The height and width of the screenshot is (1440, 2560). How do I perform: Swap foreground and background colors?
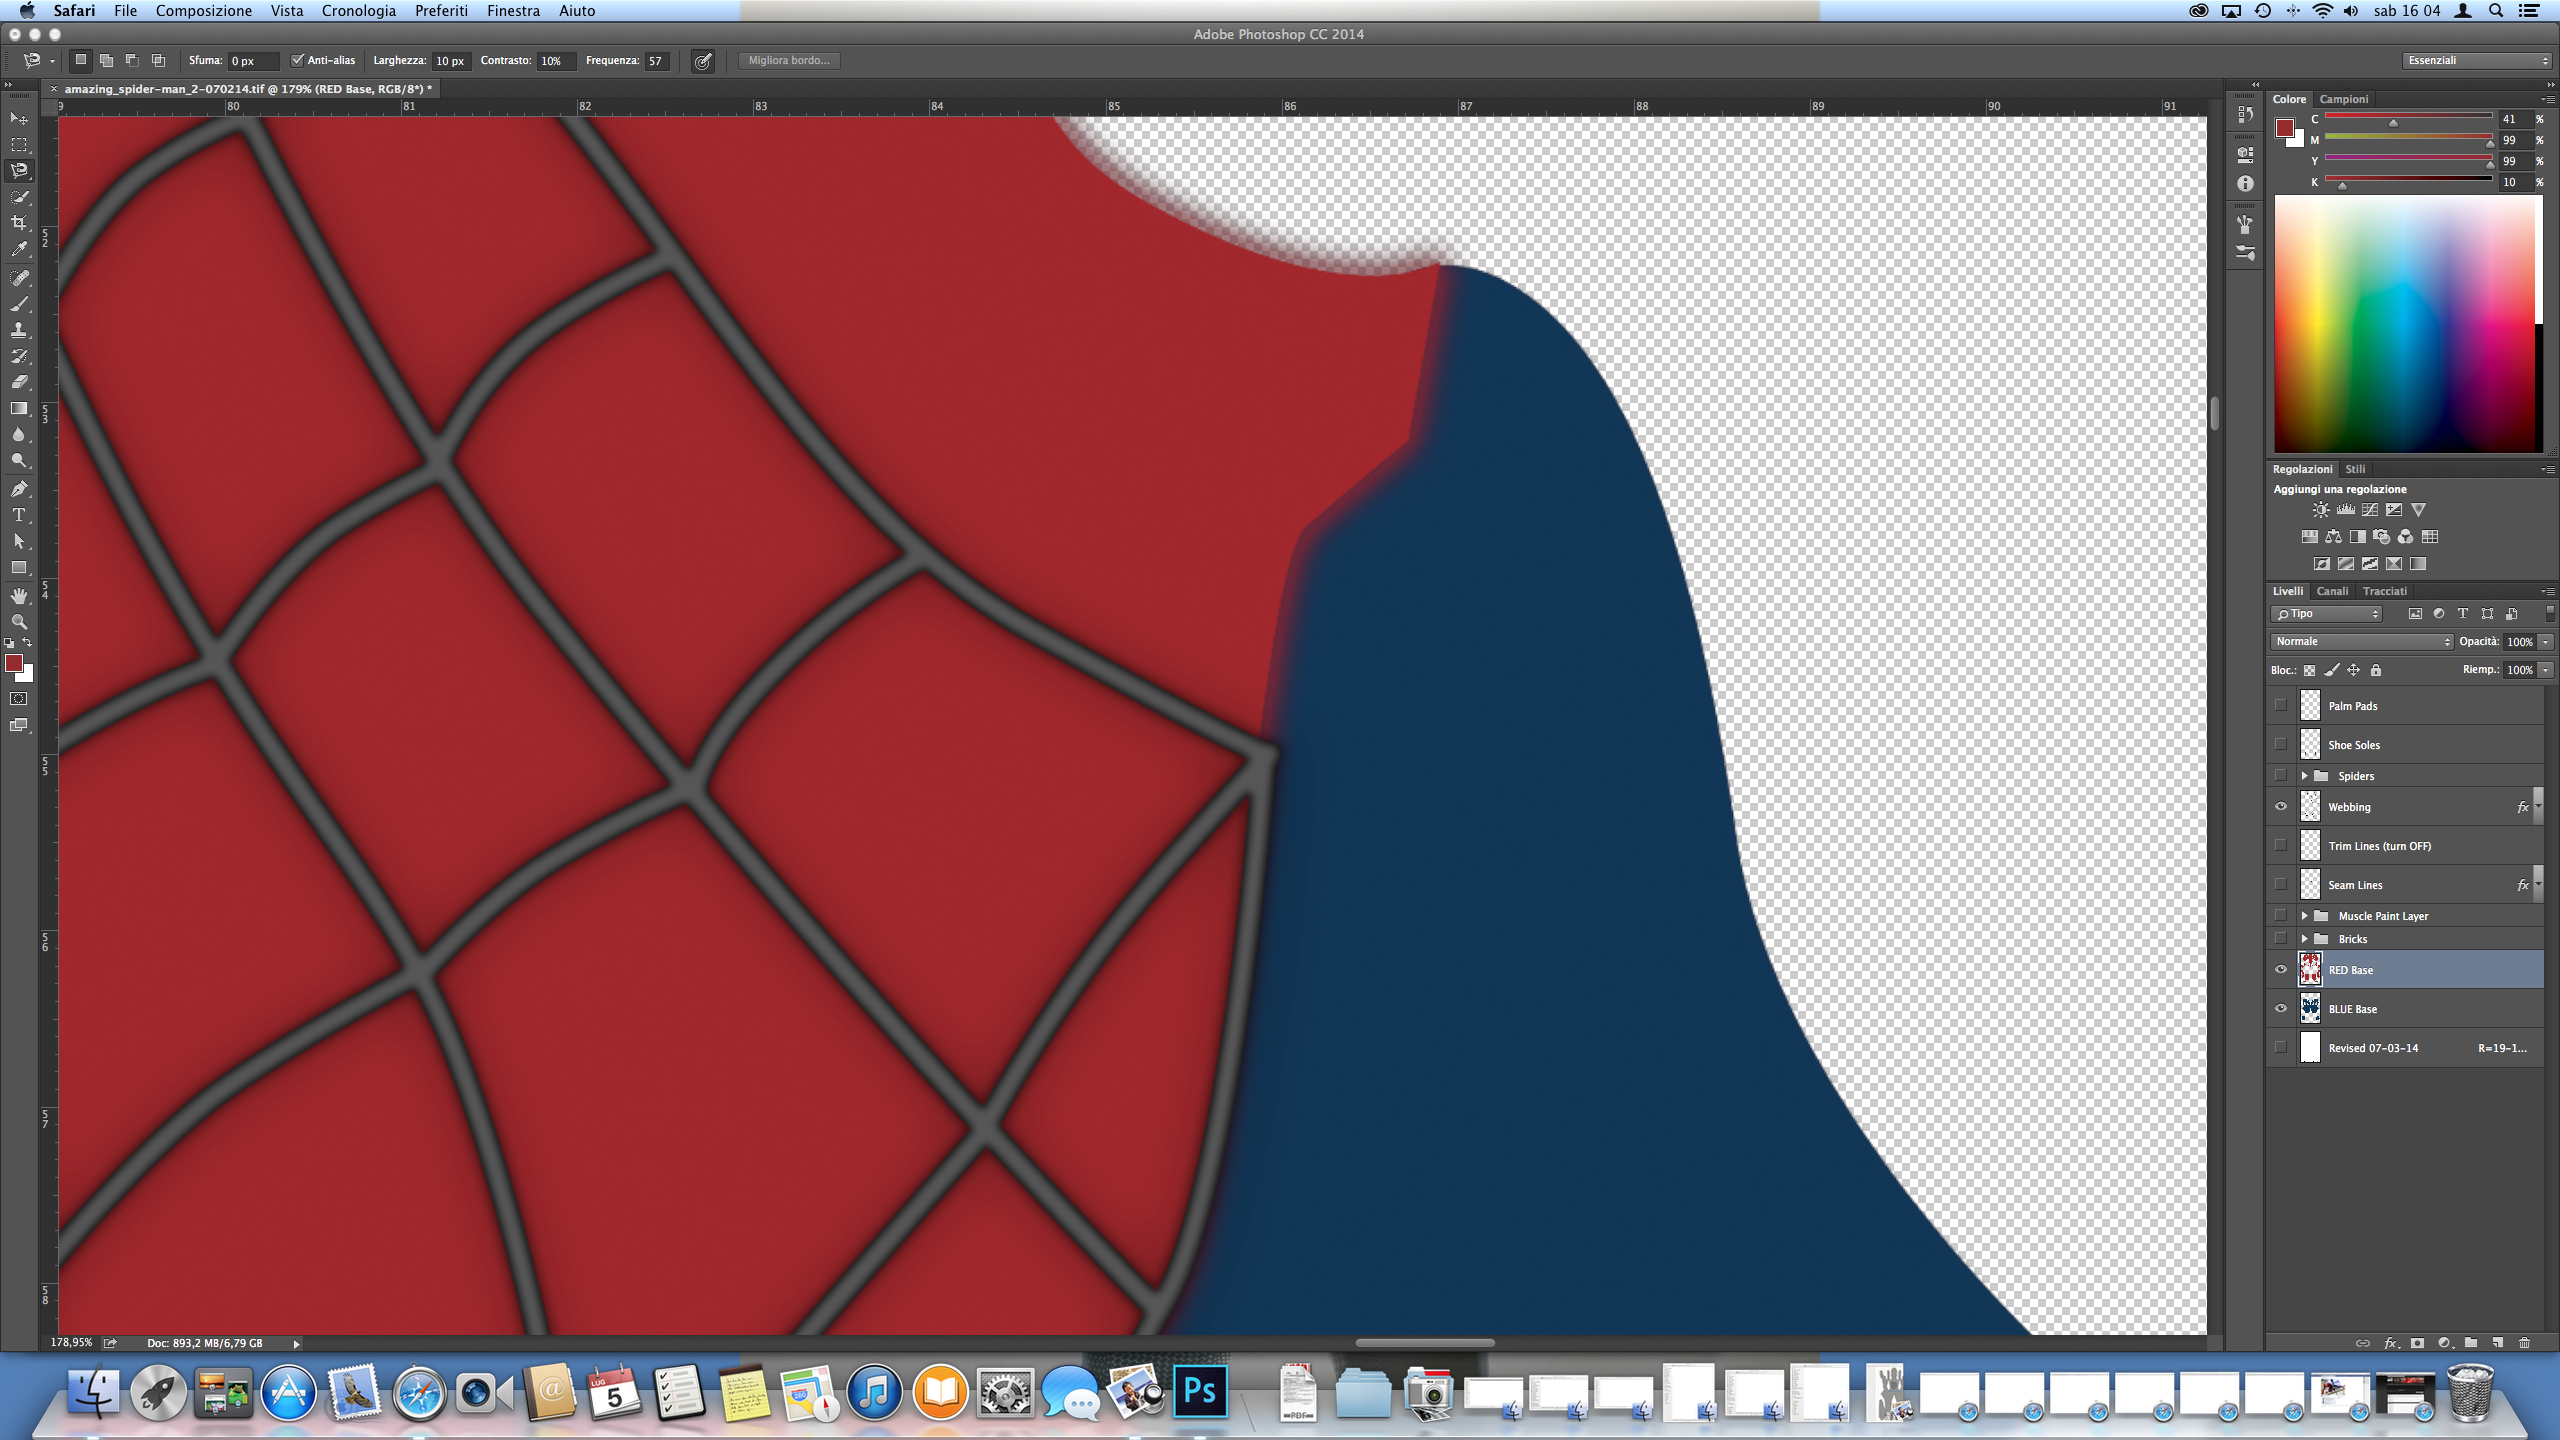coord(27,642)
